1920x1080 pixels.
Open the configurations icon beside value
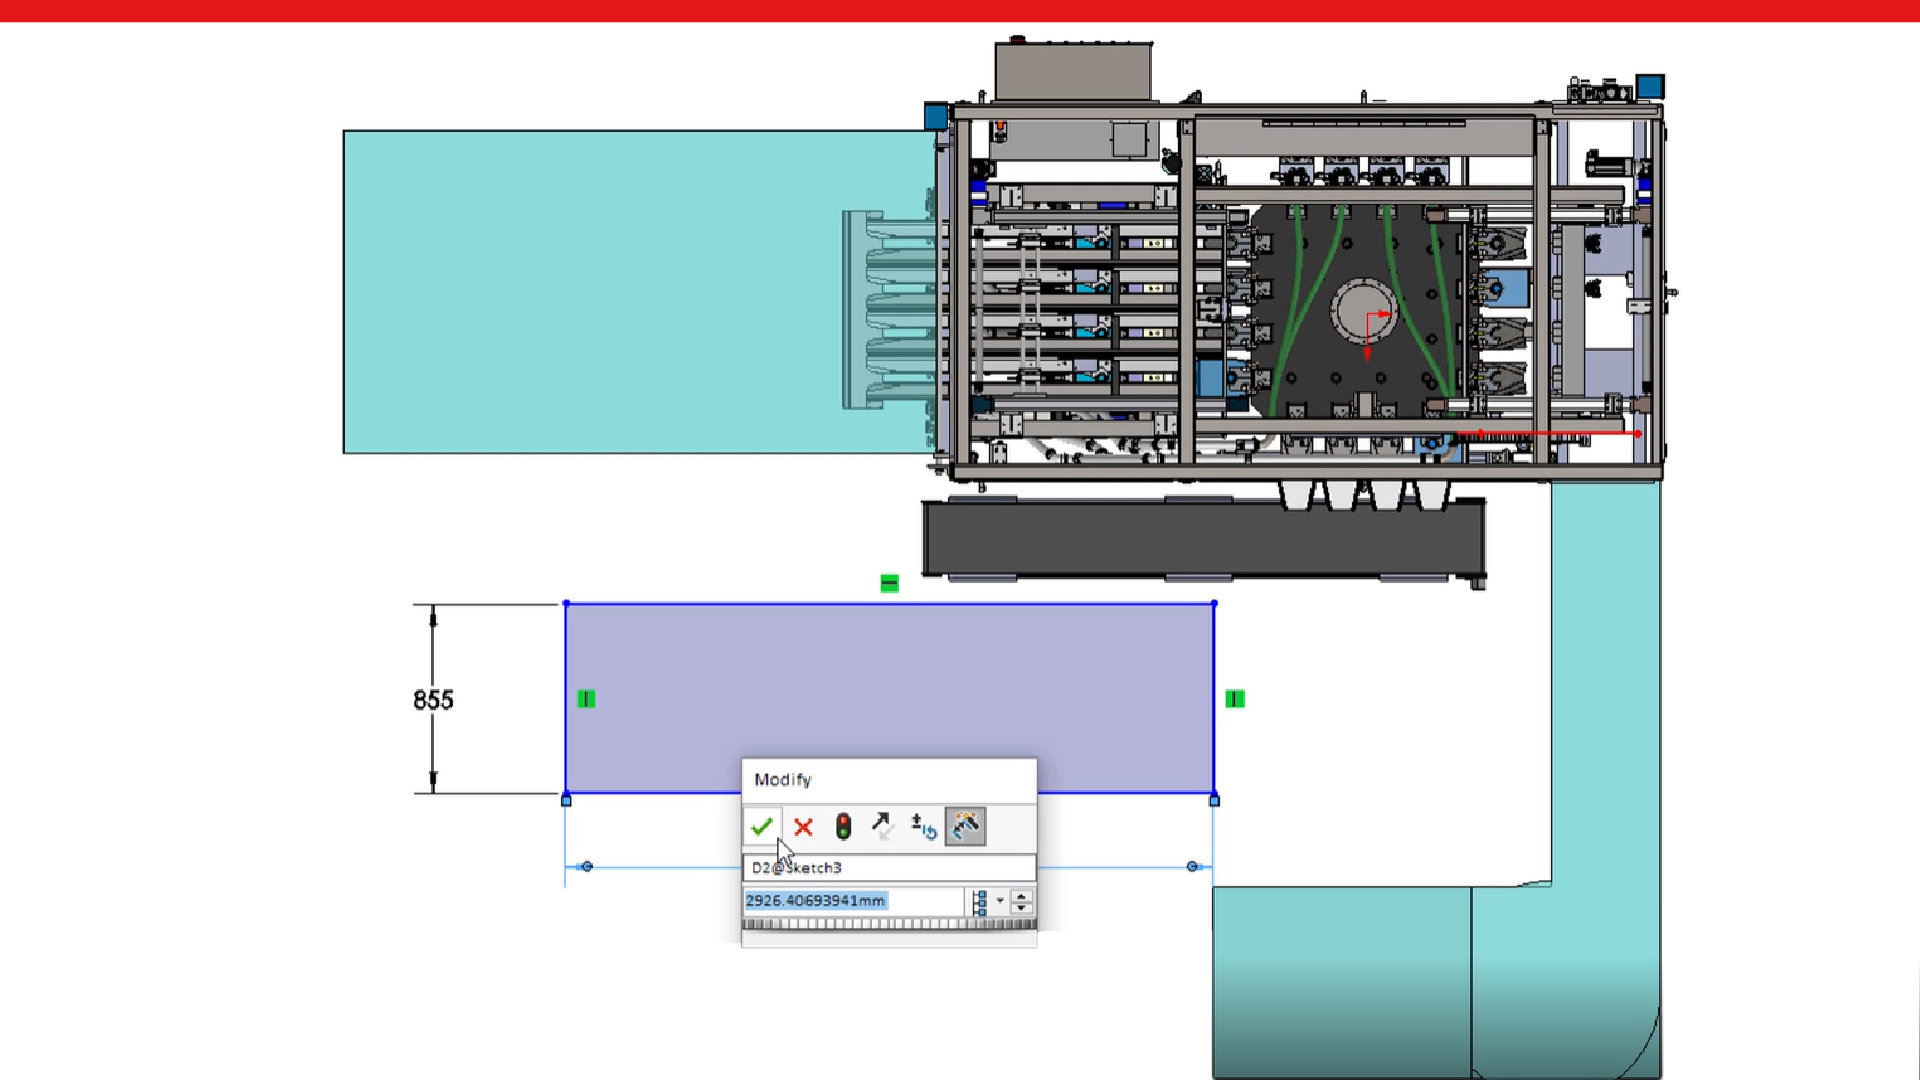click(979, 902)
